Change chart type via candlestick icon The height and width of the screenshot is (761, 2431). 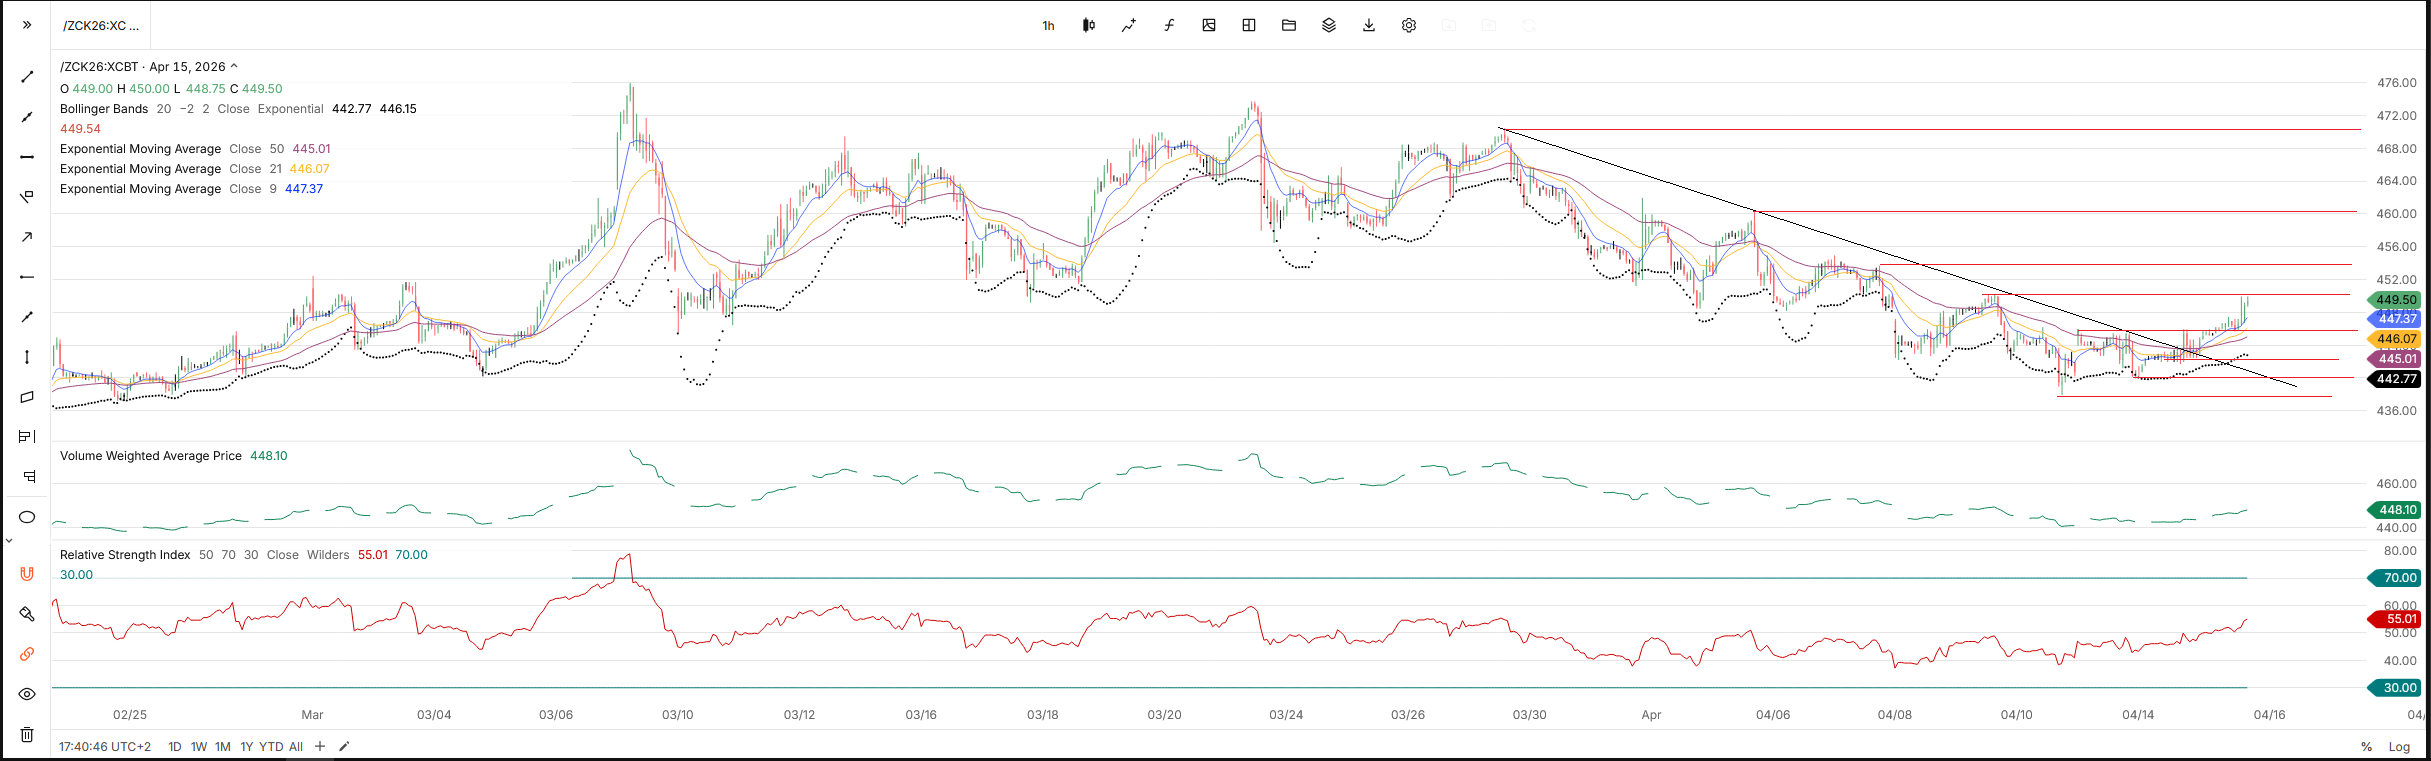click(x=1089, y=26)
